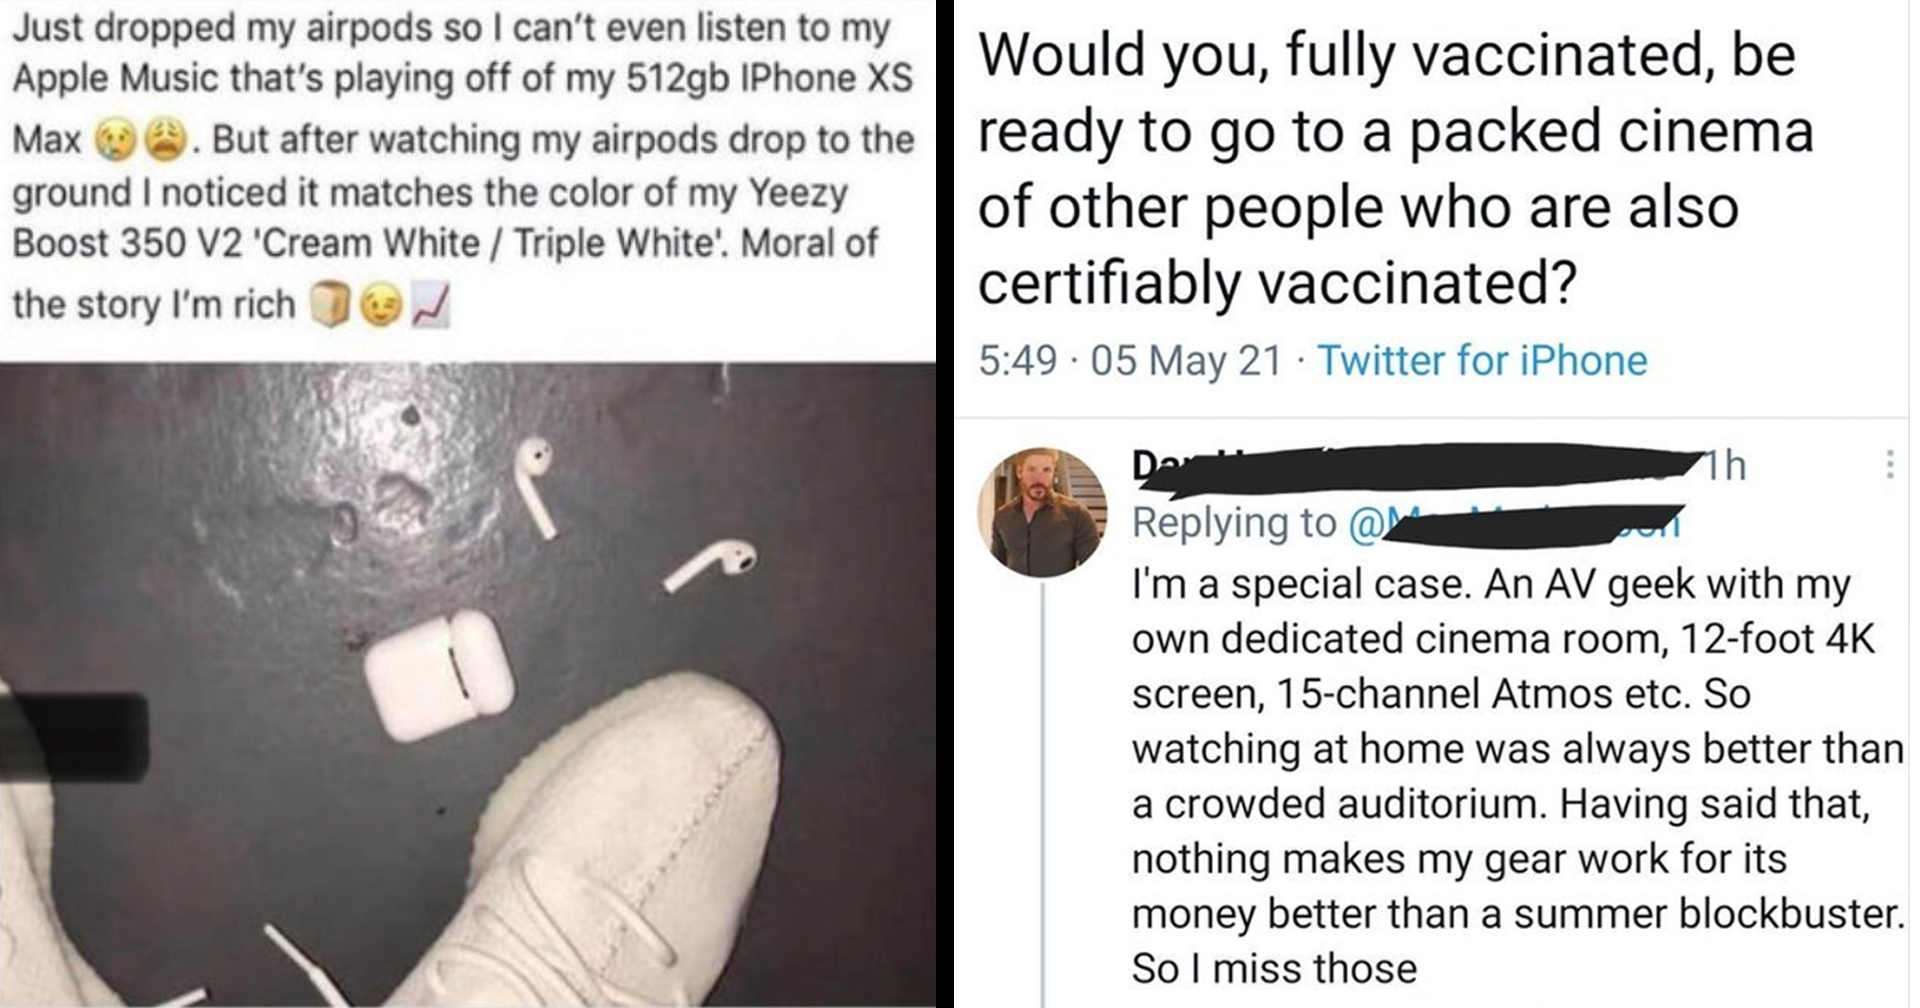Open the replier's profile avatar
The width and height of the screenshot is (1920, 1008).
pyautogui.click(x=1042, y=511)
